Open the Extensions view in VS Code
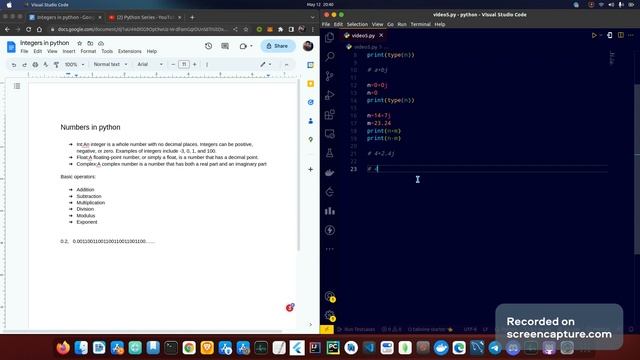Image resolution: width=640 pixels, height=360 pixels. [329, 114]
